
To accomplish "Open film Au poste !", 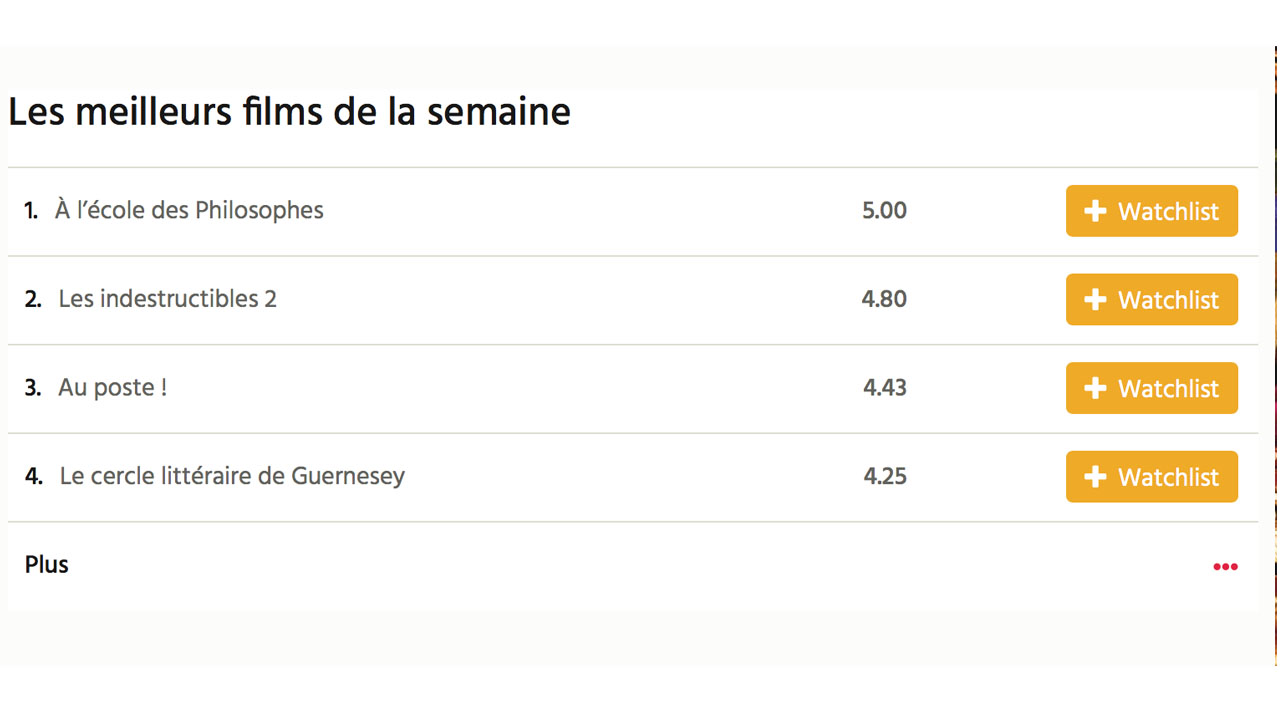I will point(112,388).
